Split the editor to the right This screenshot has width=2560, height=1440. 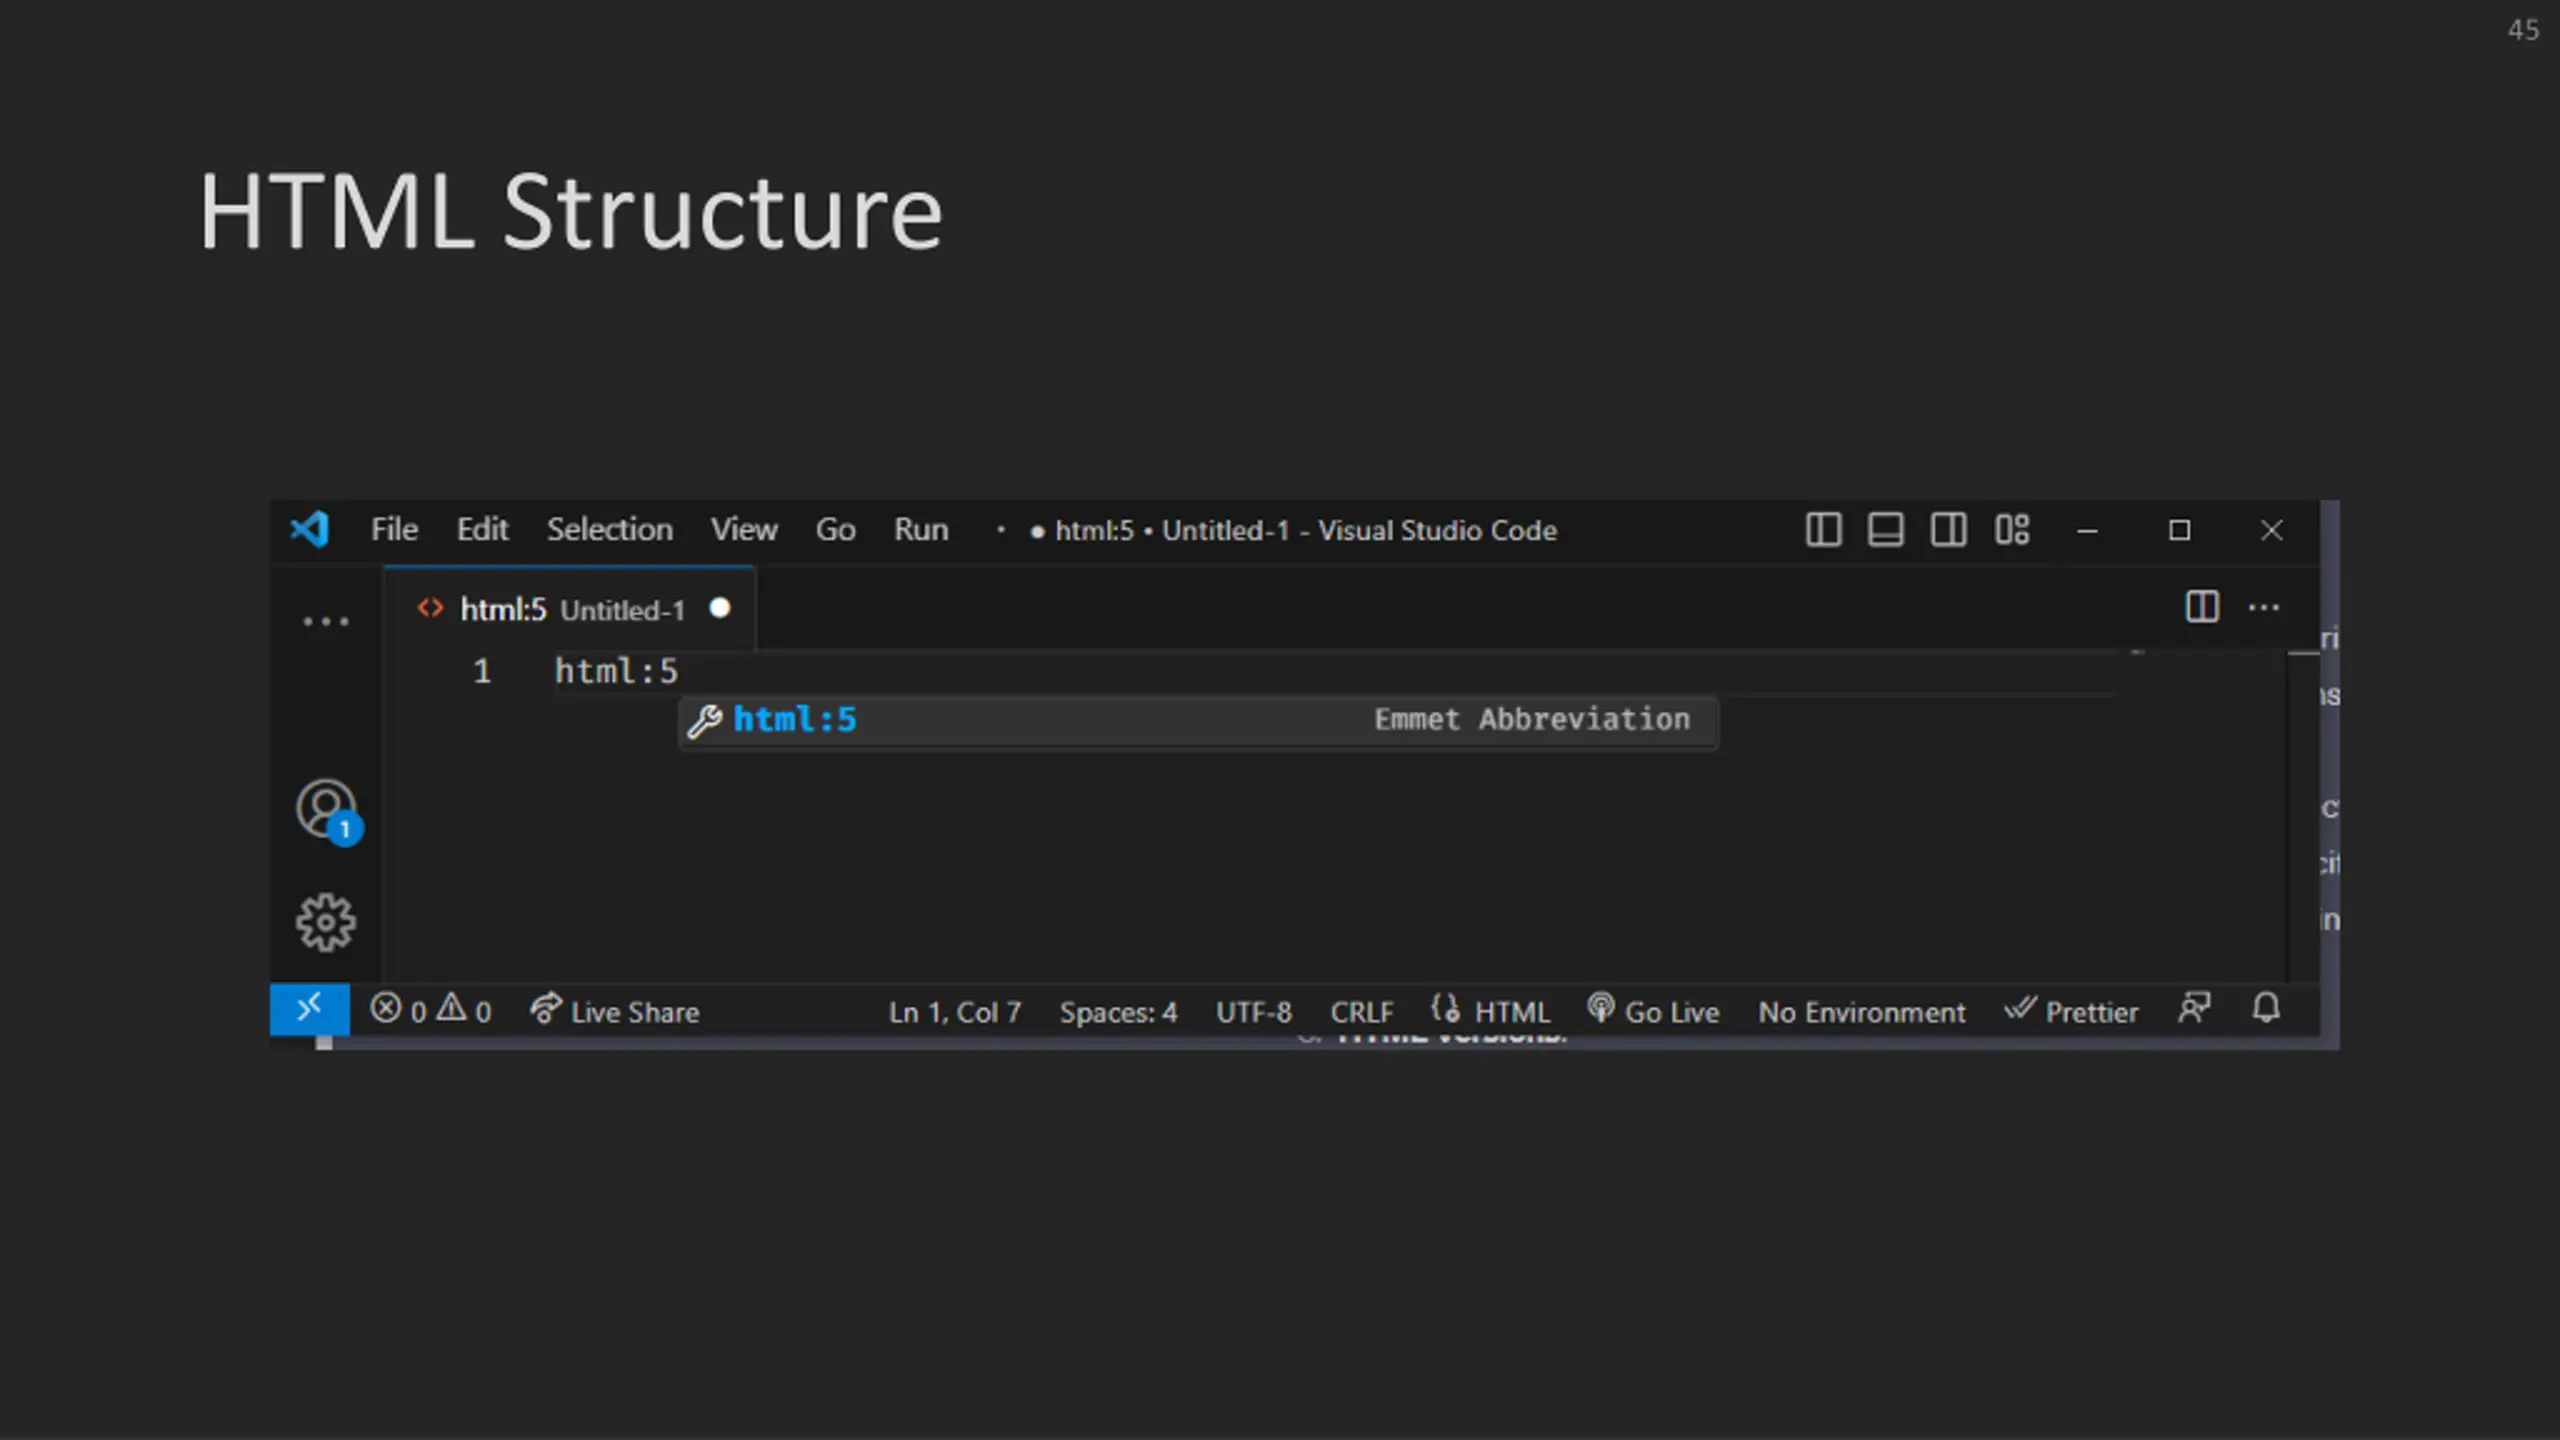click(x=2202, y=607)
